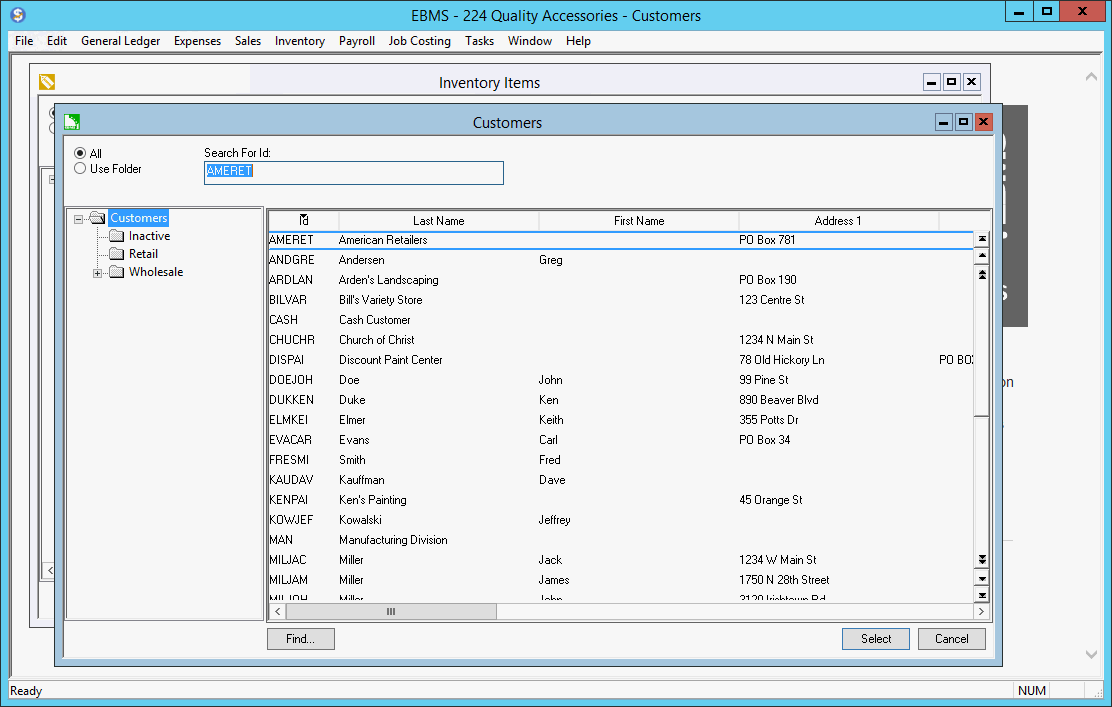Select the All radio button
The image size is (1112, 707).
[80, 154]
